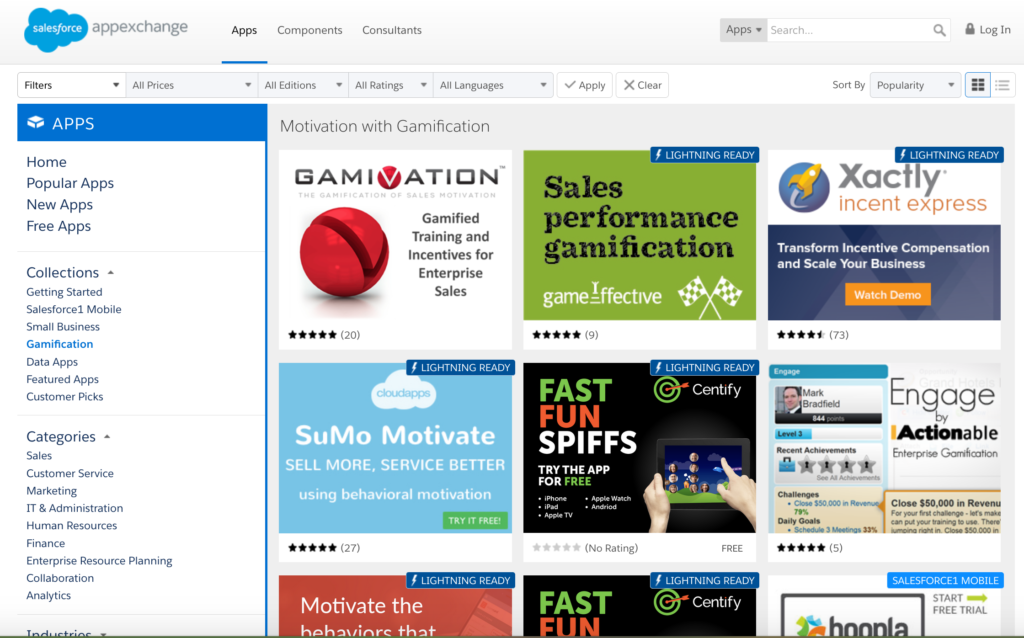Switch to grid view layout
This screenshot has width=1024, height=638.
coord(978,85)
